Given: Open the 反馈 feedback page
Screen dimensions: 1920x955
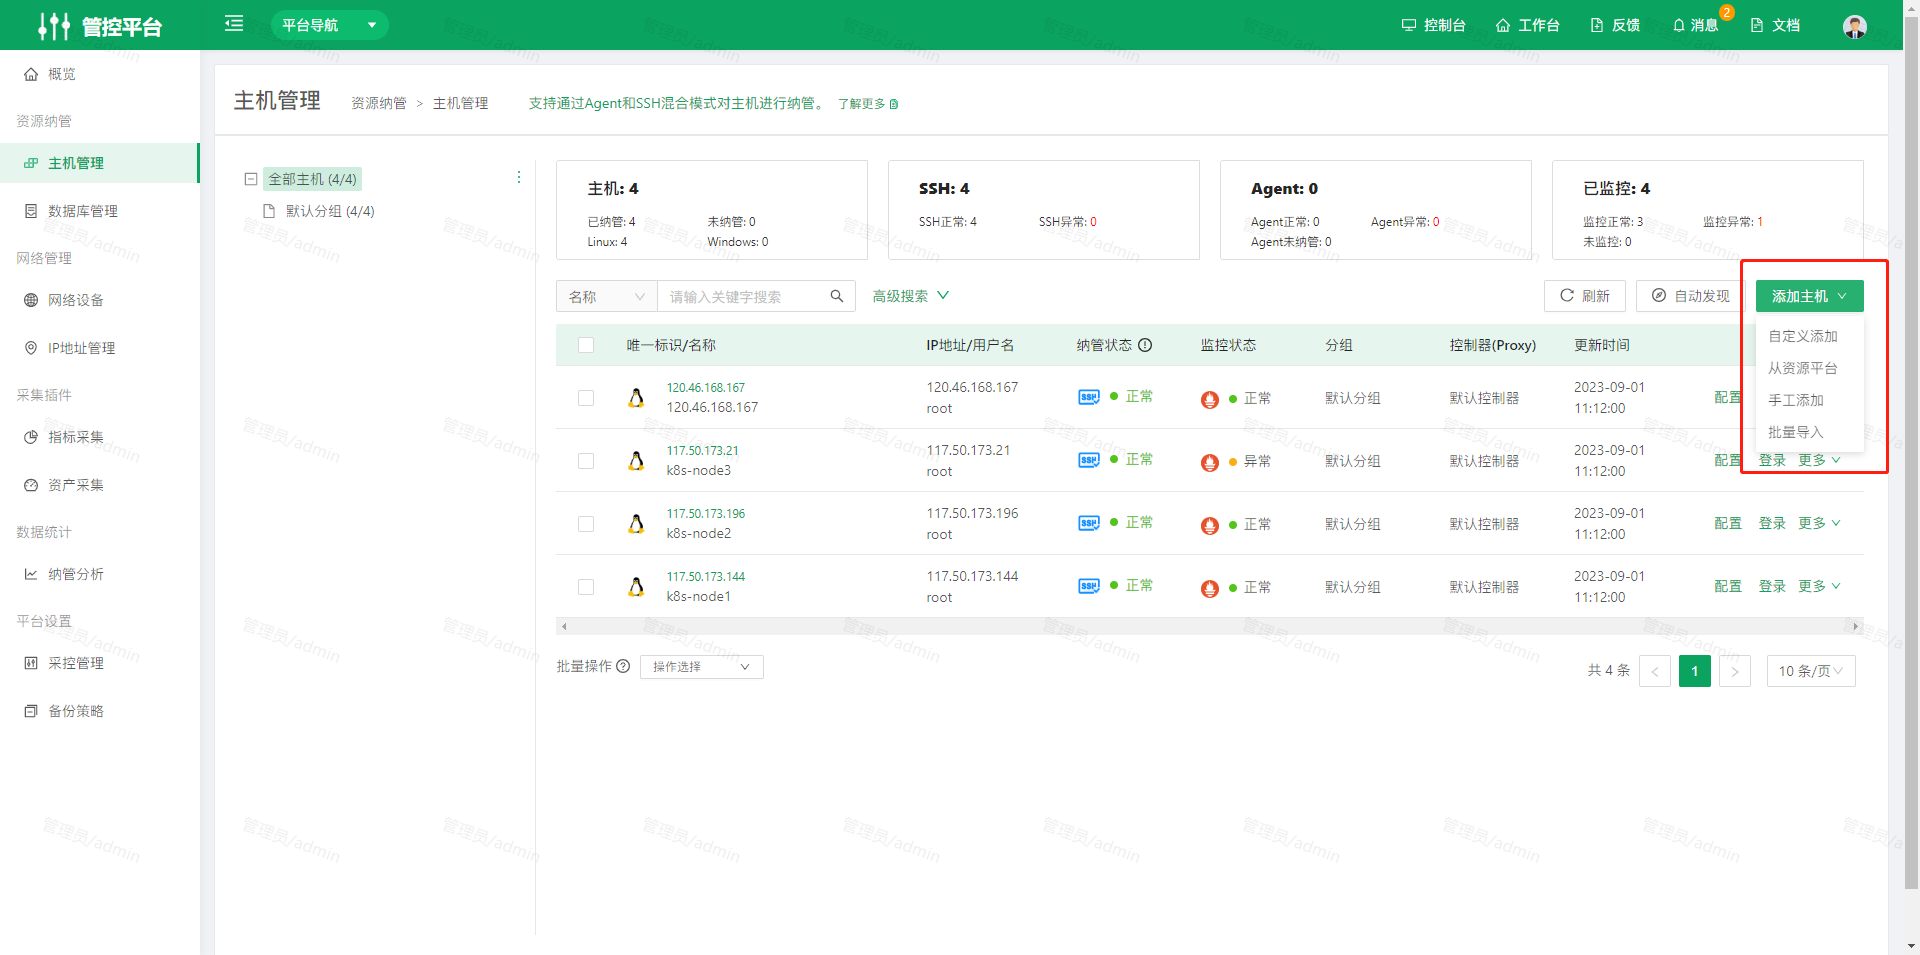Looking at the screenshot, I should pos(1615,25).
